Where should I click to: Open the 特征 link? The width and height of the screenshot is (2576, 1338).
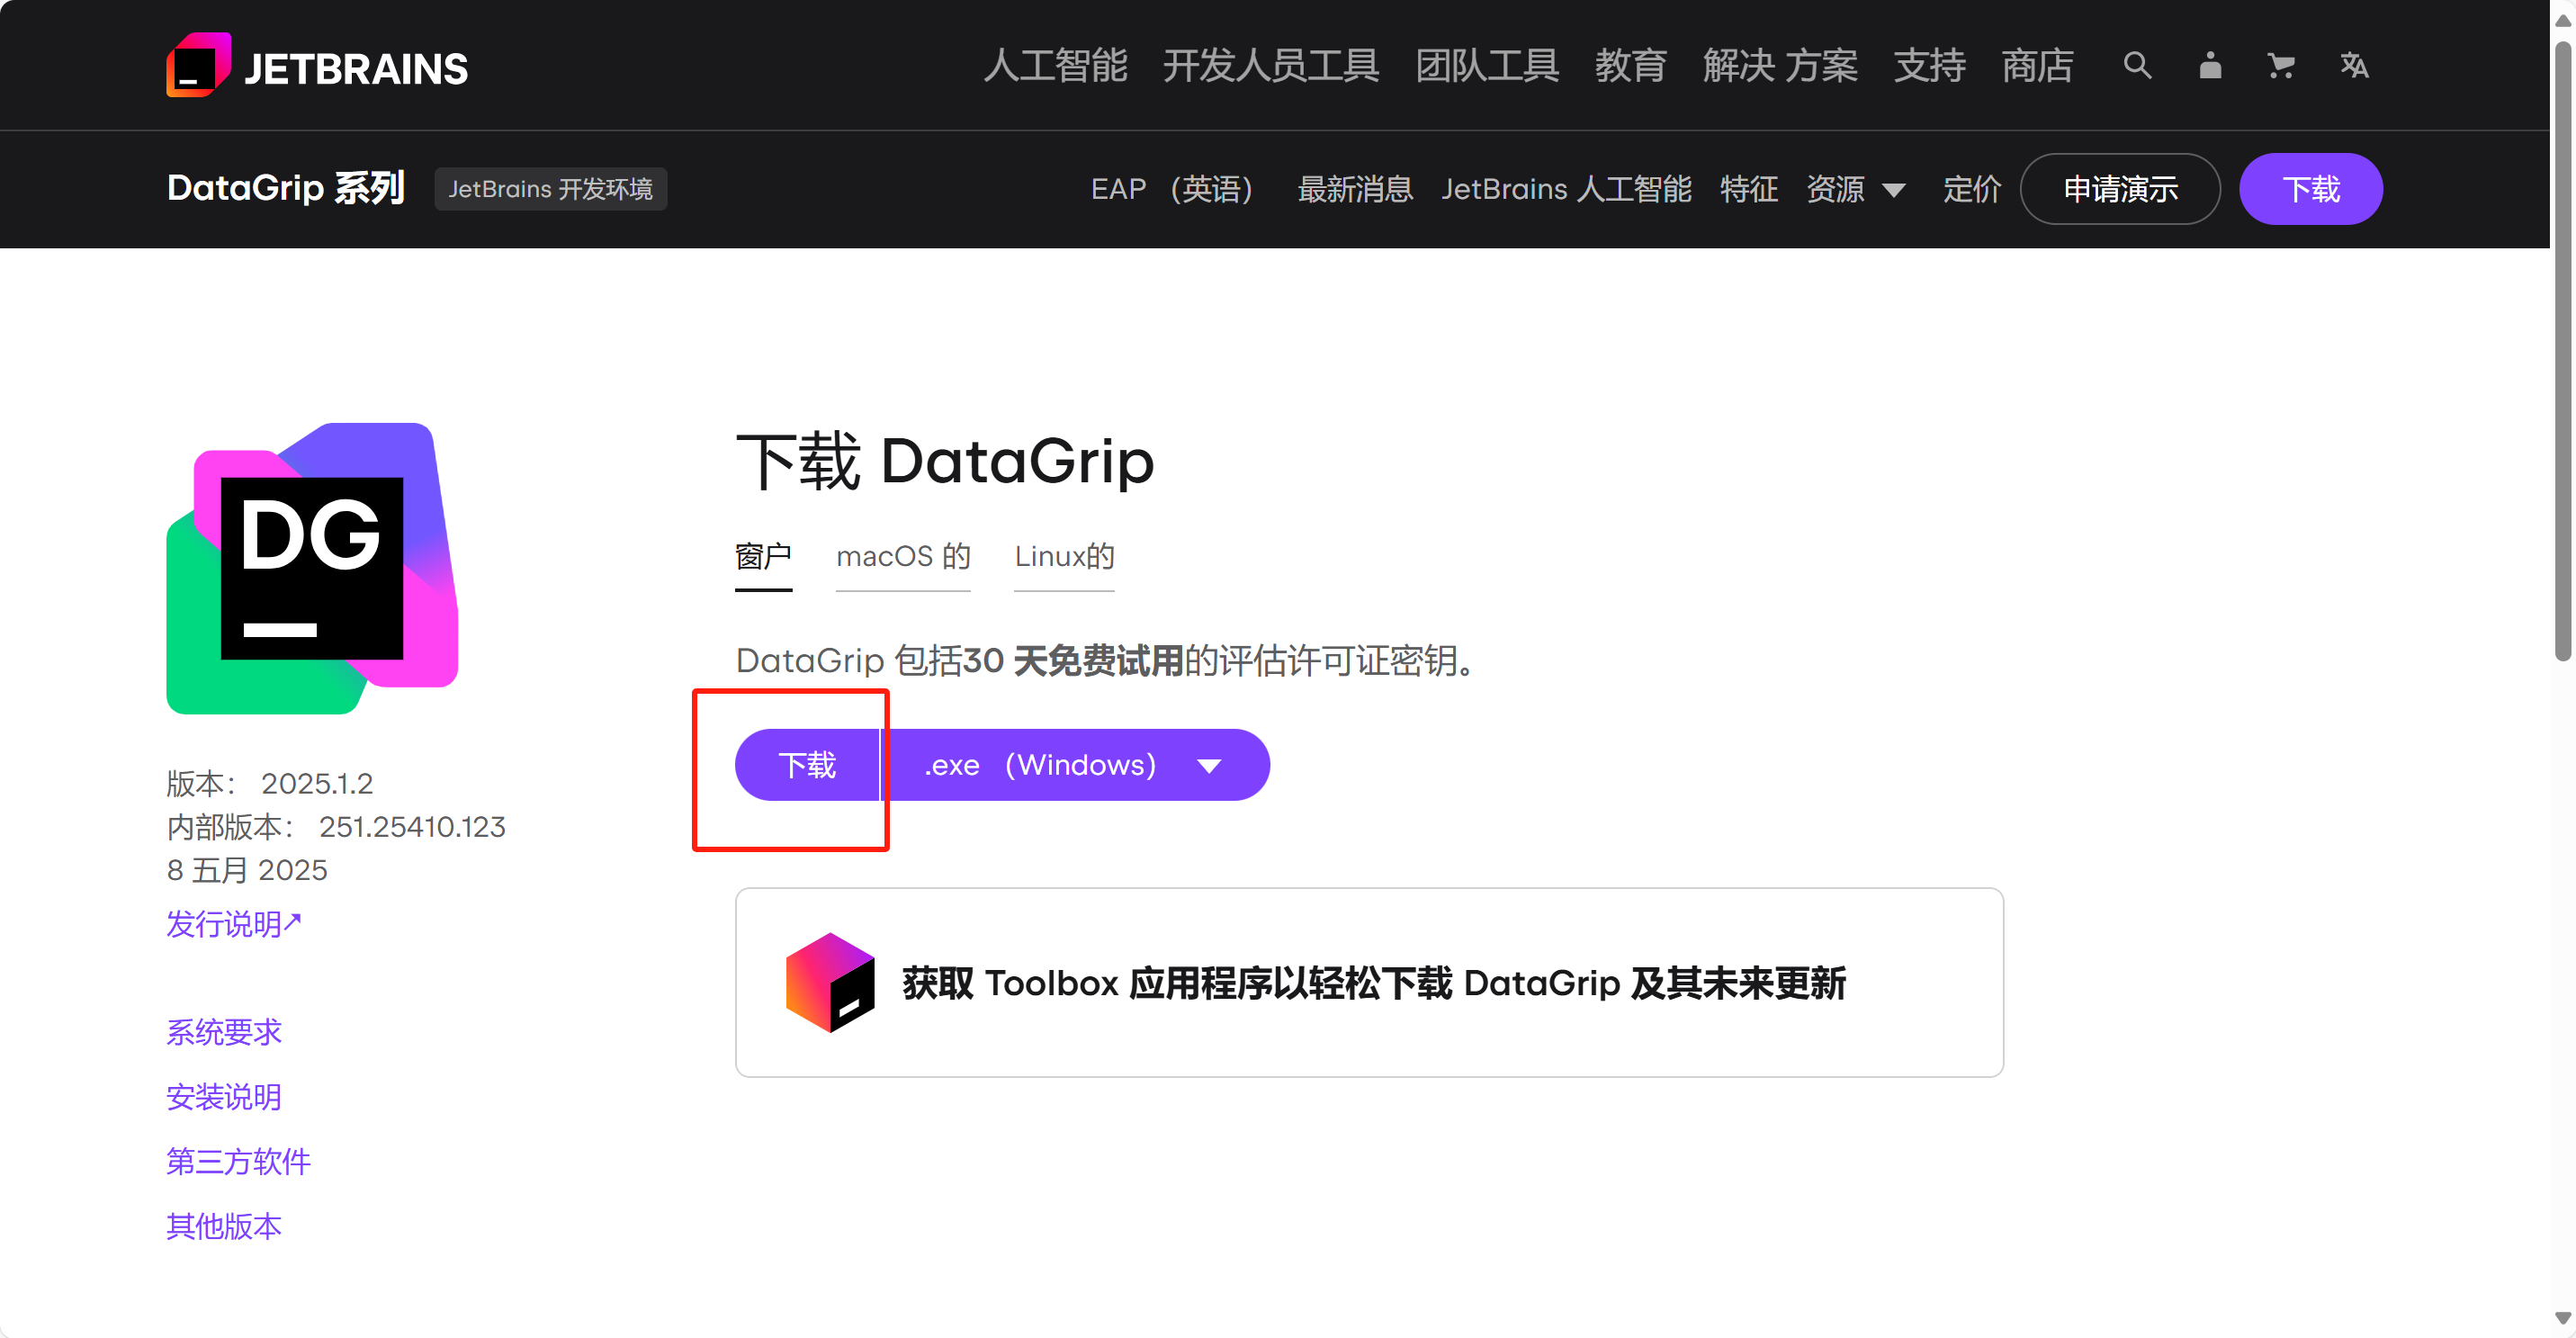1749,189
